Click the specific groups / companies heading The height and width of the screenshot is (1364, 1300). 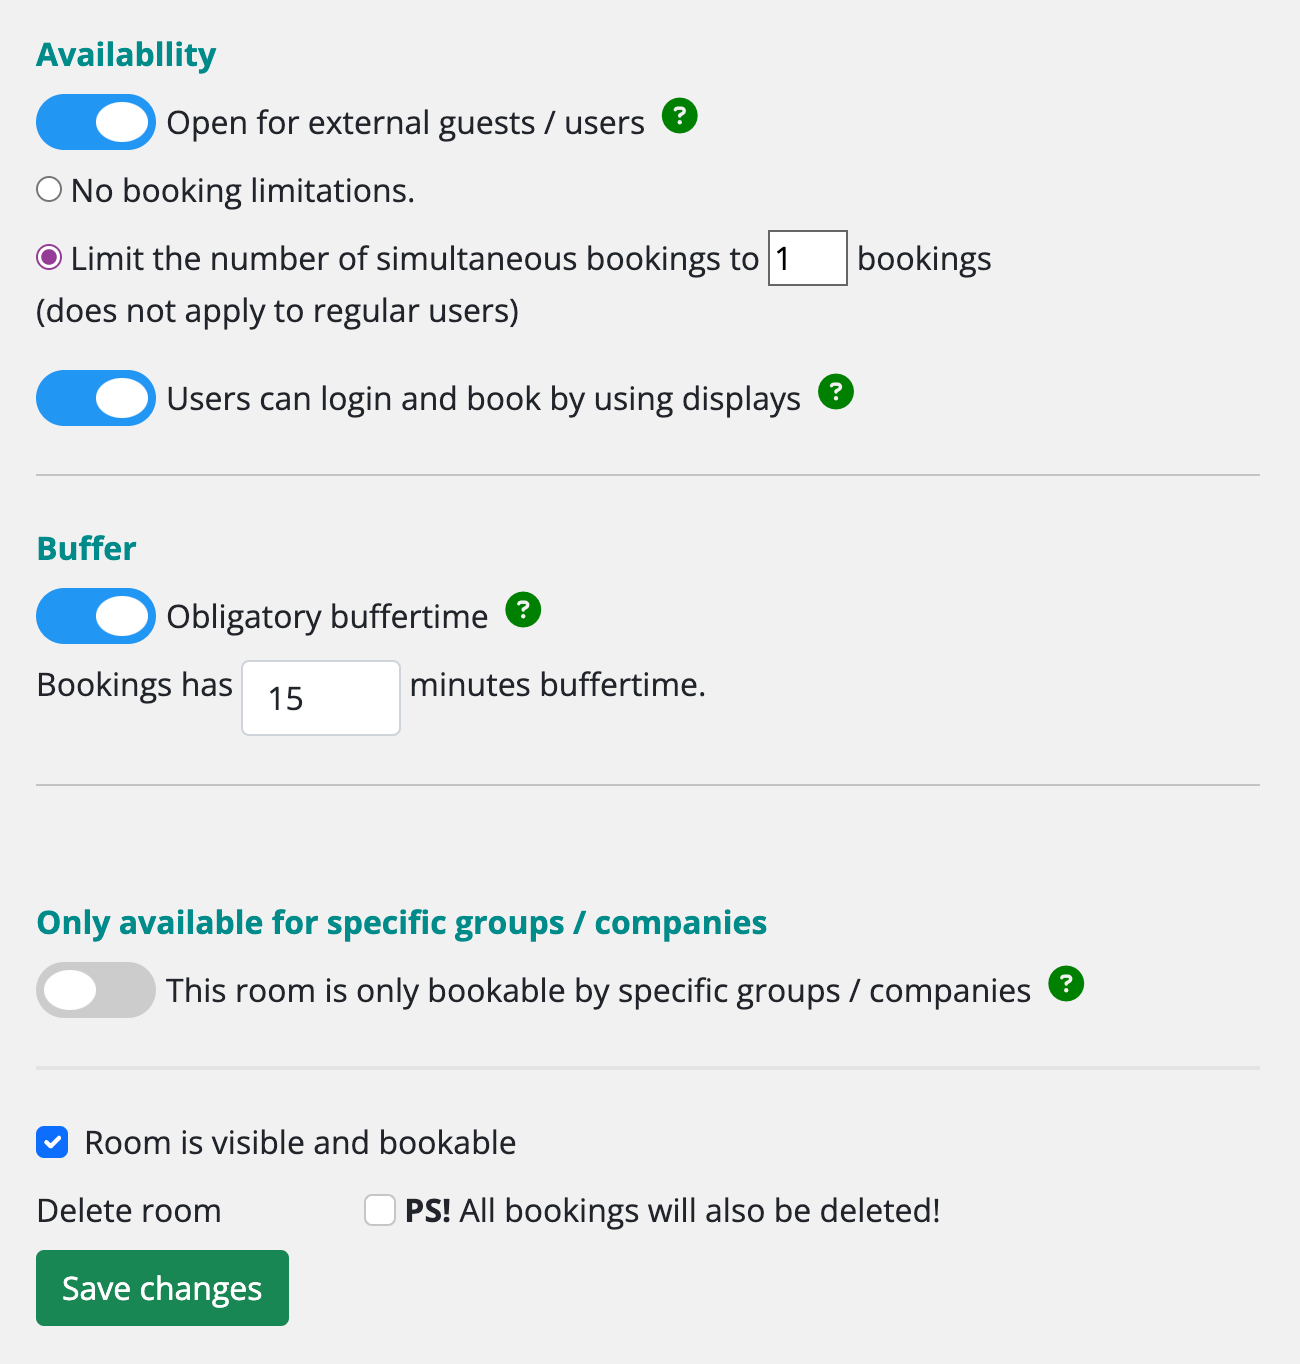[x=401, y=922]
